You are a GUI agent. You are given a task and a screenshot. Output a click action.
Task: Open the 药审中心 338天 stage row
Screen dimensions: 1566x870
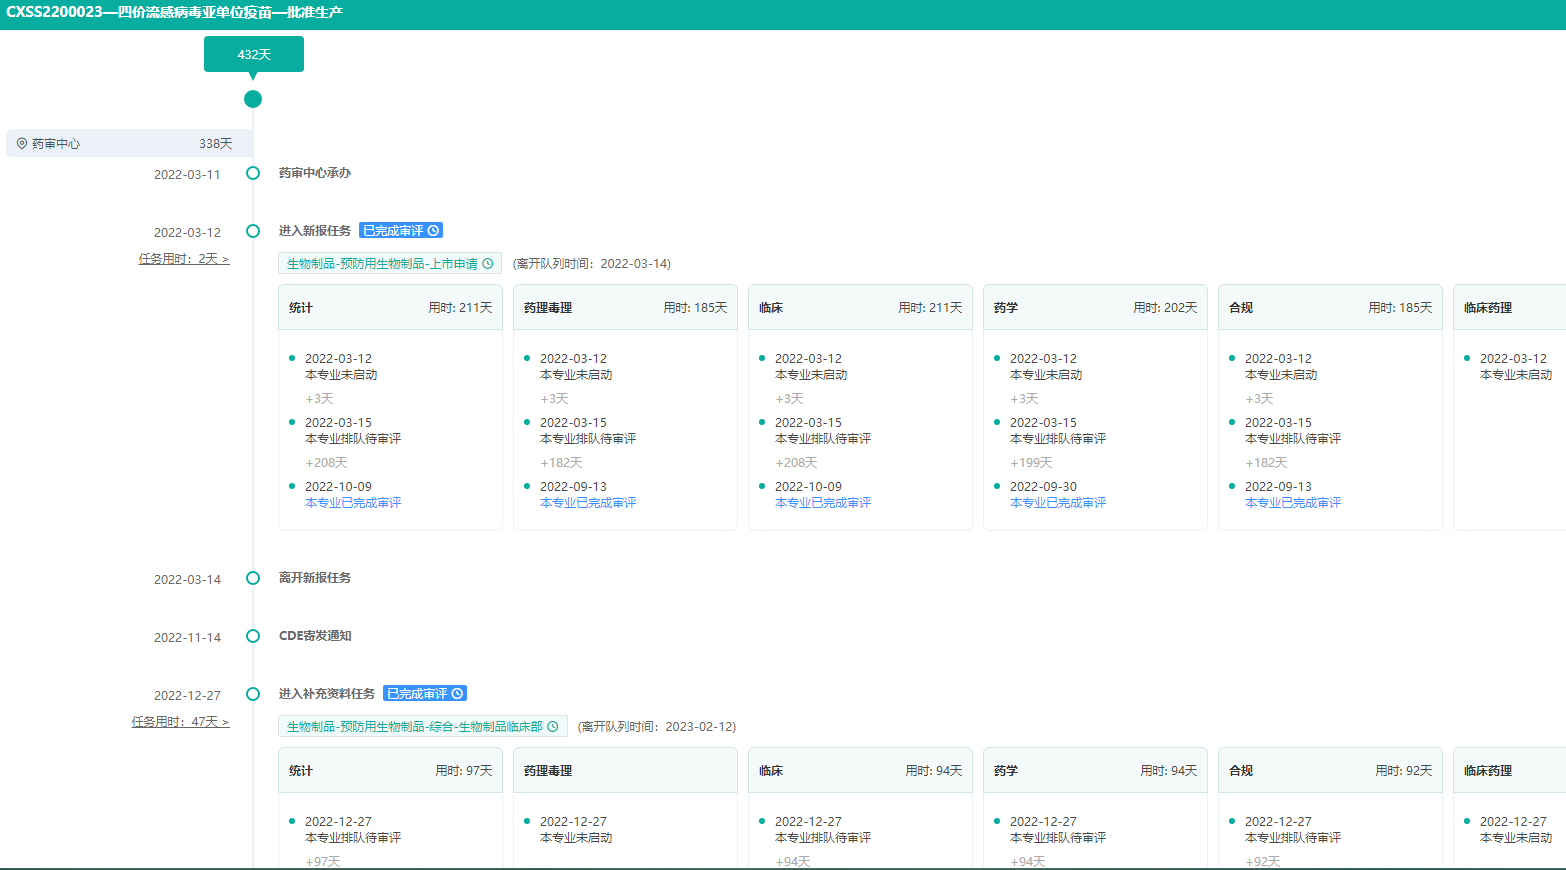click(128, 144)
